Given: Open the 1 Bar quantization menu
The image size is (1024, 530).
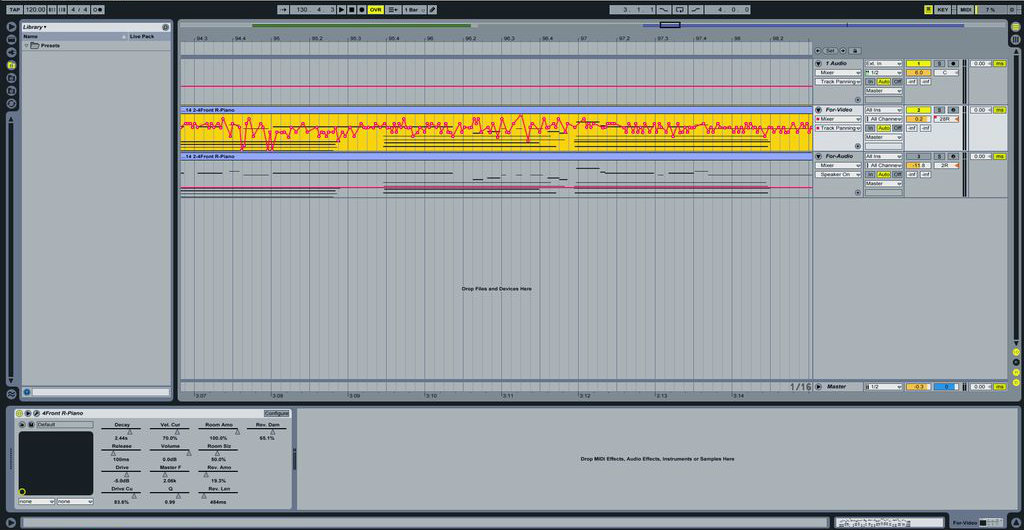Looking at the screenshot, I should pos(415,10).
